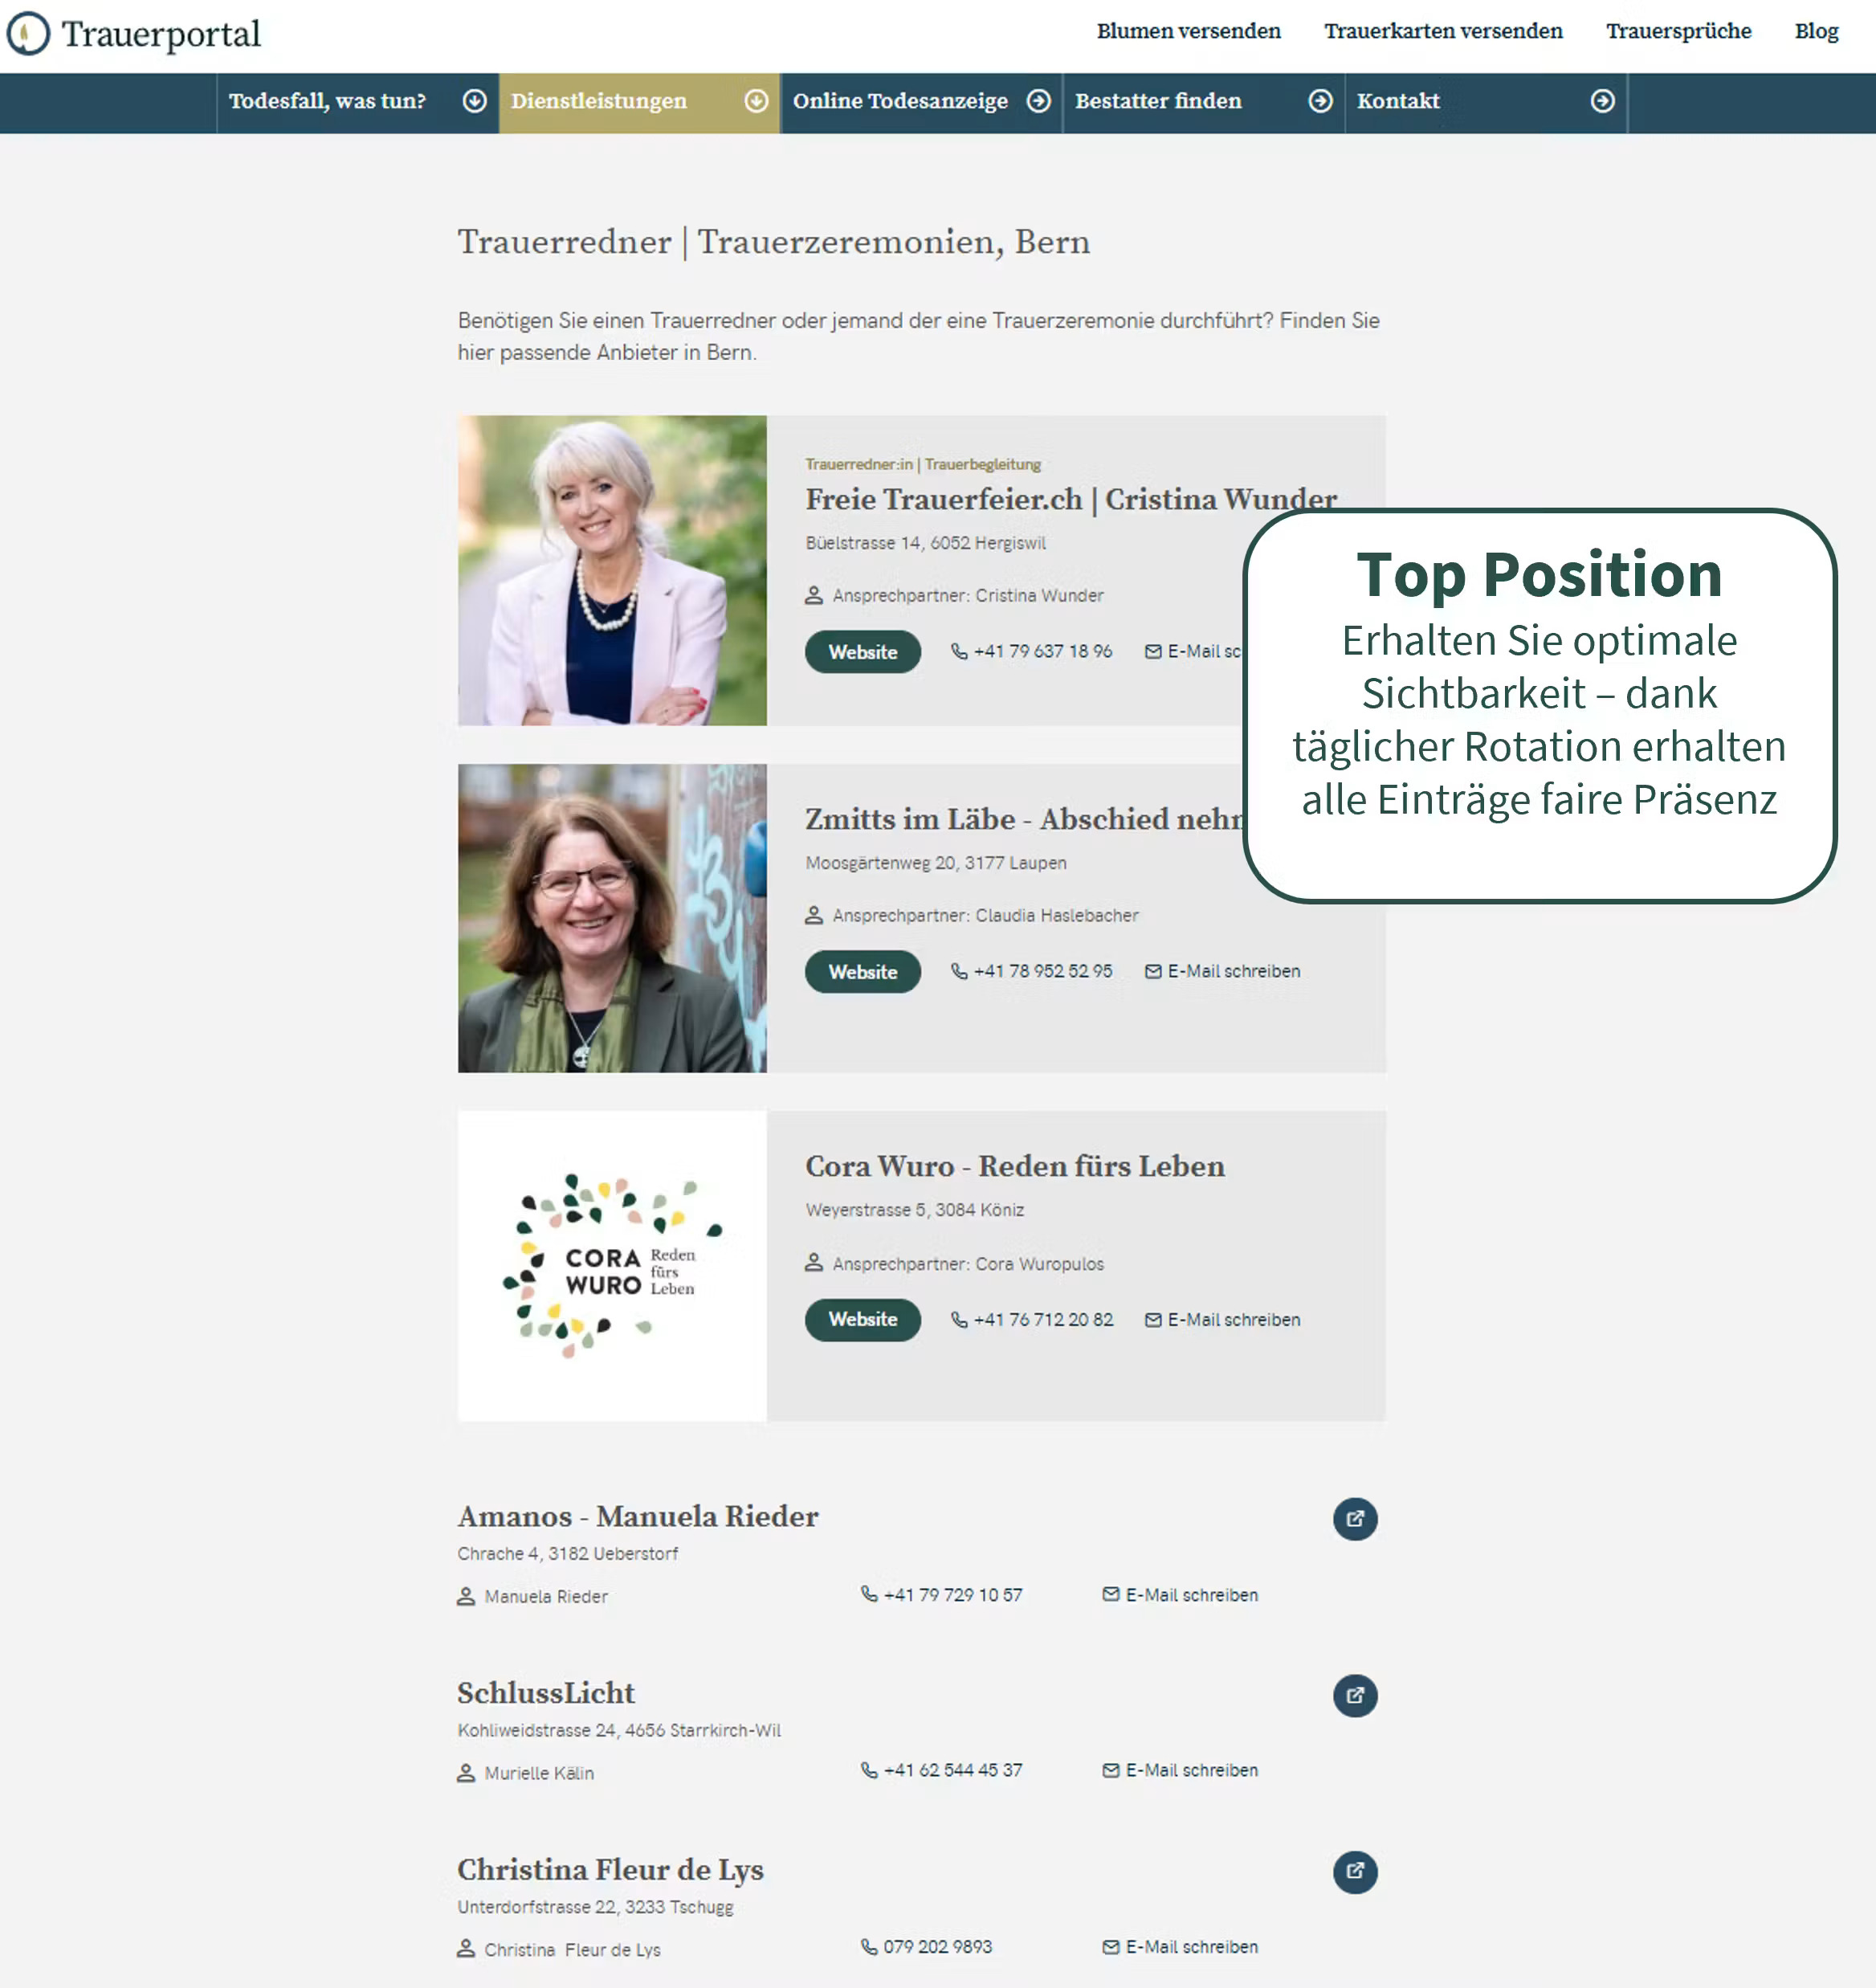
Task: Click arrow icon beside Bestatter finden
Action: pos(1321,101)
